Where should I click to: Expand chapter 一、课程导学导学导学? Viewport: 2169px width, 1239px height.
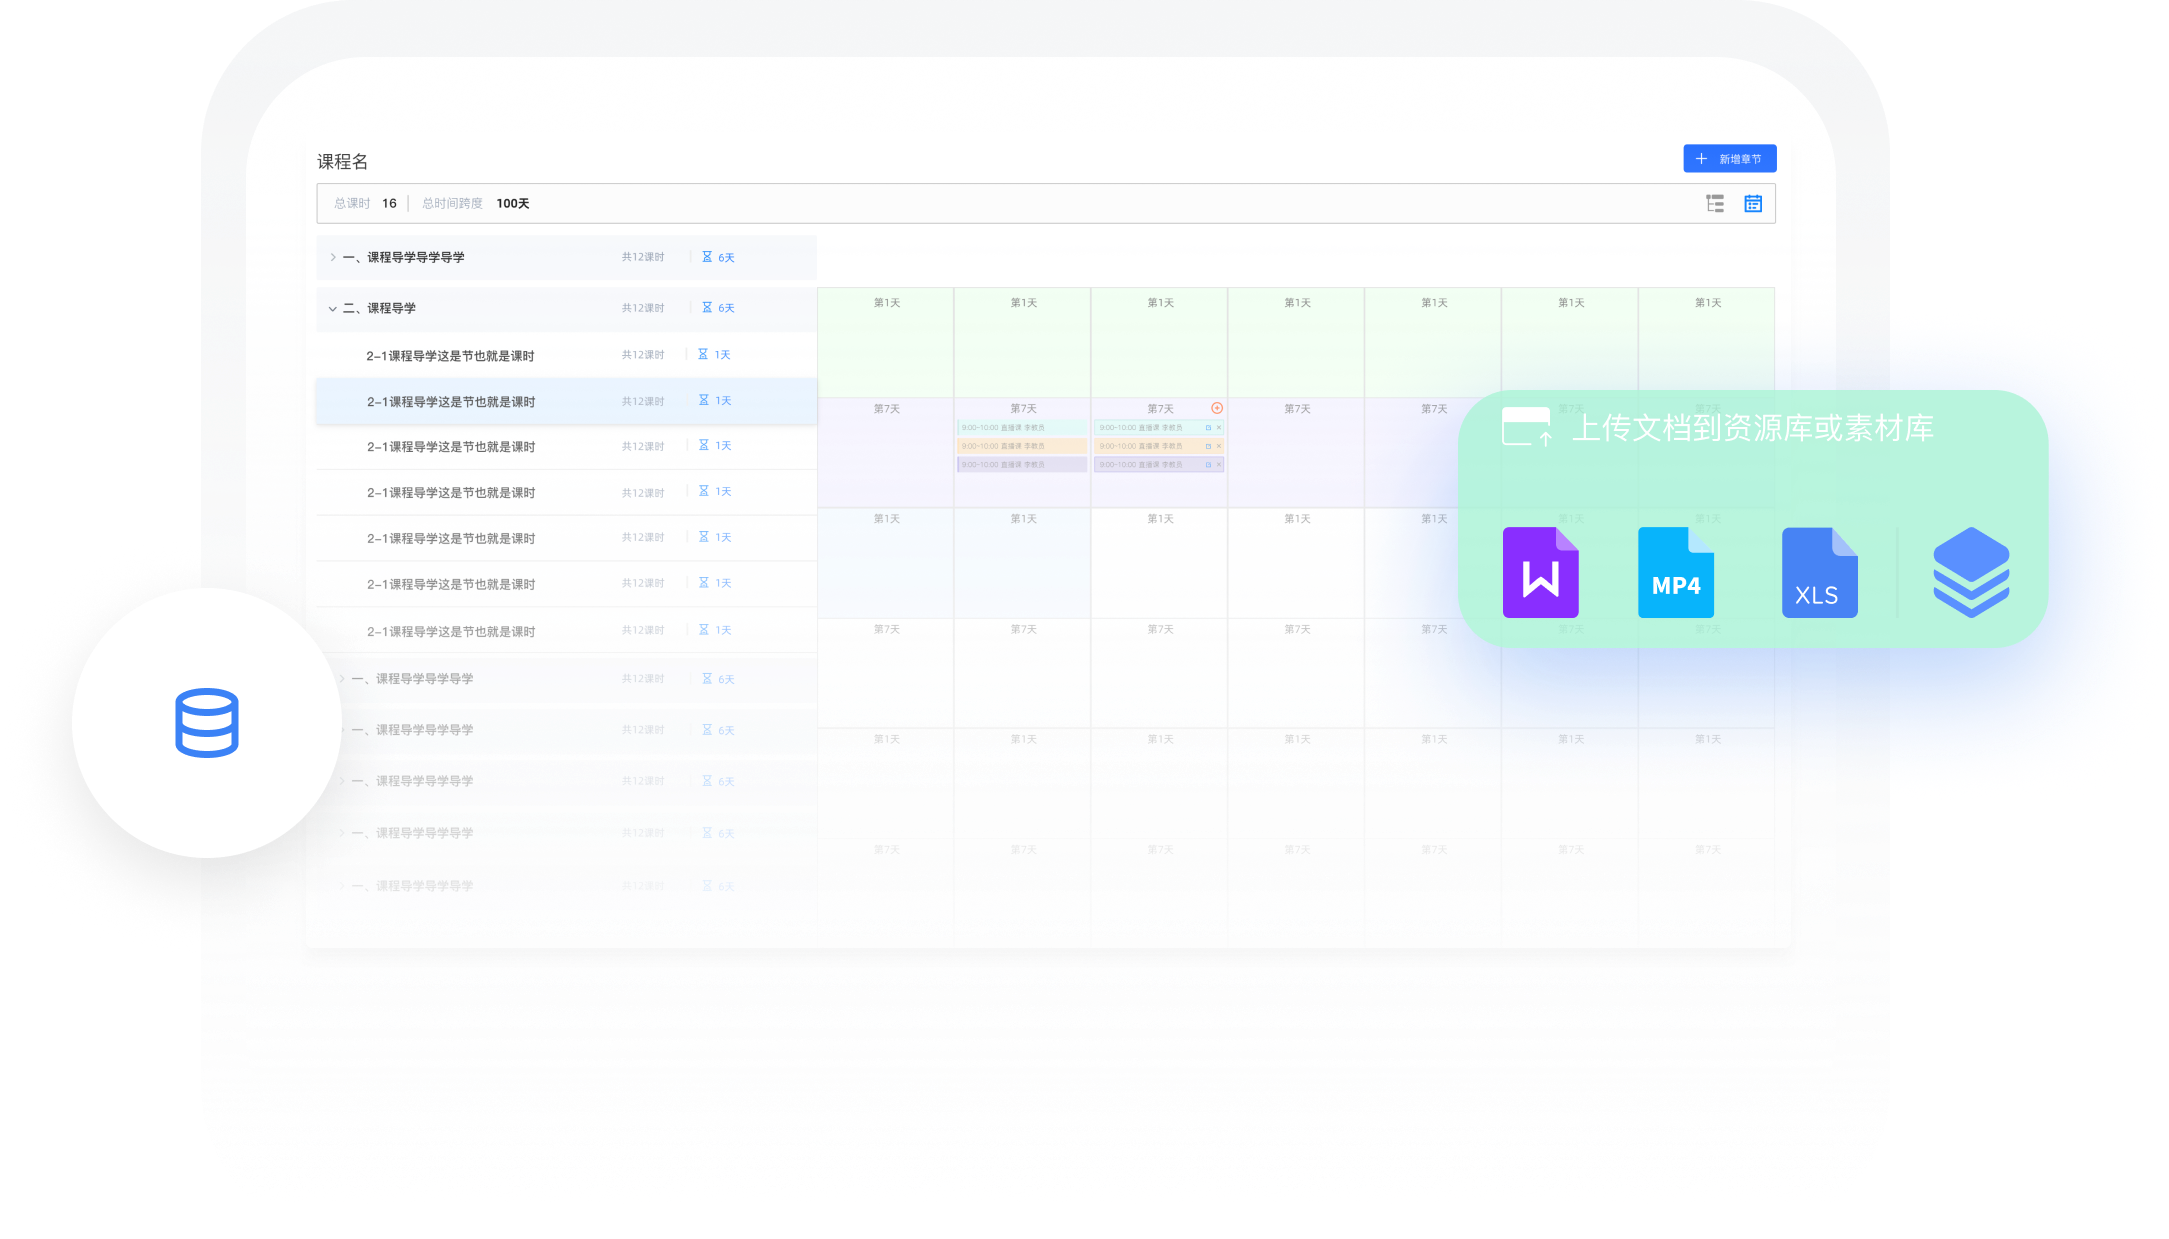tap(333, 257)
